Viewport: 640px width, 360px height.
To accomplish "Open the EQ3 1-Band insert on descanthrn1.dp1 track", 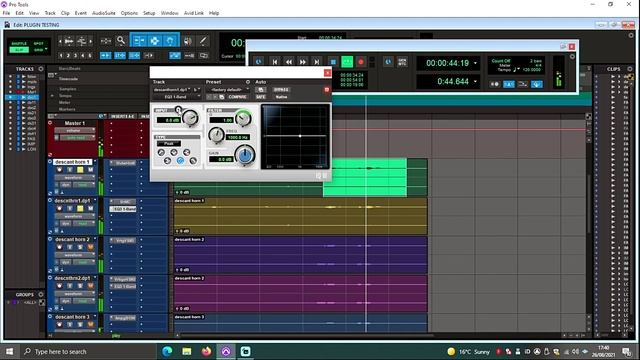I will [123, 209].
